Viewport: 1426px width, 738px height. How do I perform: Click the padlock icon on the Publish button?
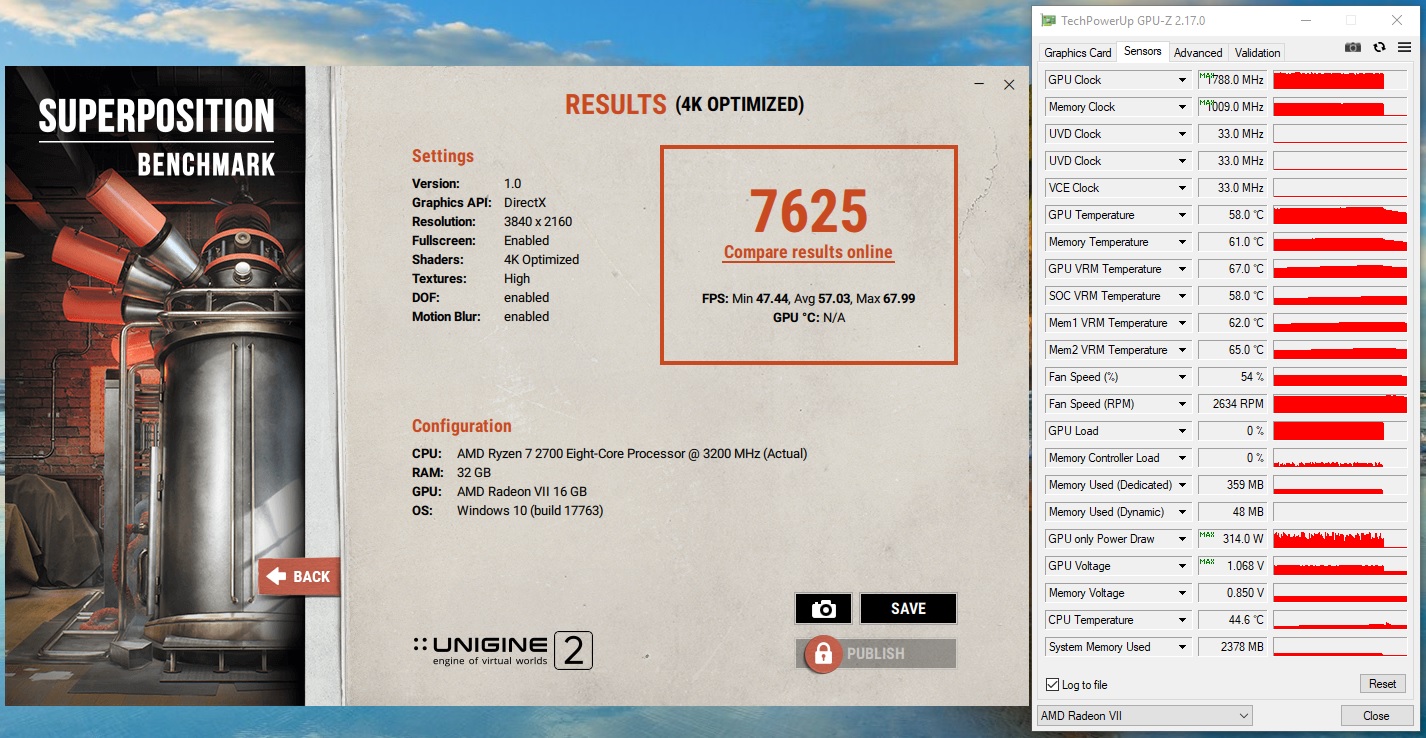(x=823, y=654)
